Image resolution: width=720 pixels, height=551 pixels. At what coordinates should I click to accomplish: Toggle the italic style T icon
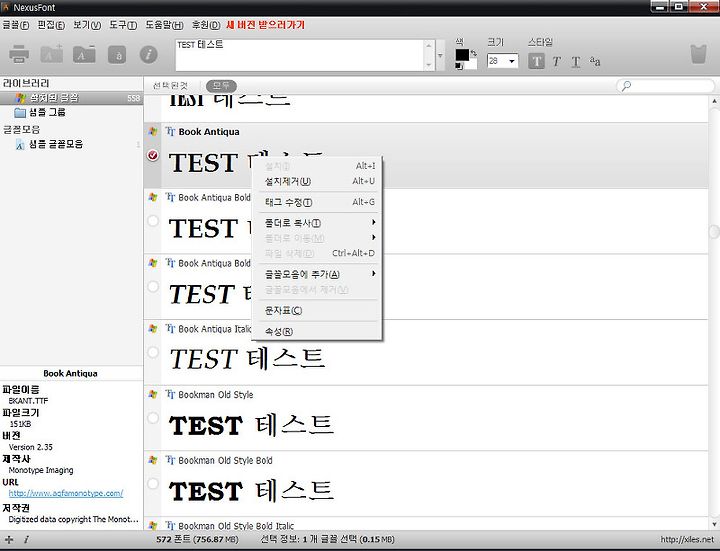click(x=557, y=62)
